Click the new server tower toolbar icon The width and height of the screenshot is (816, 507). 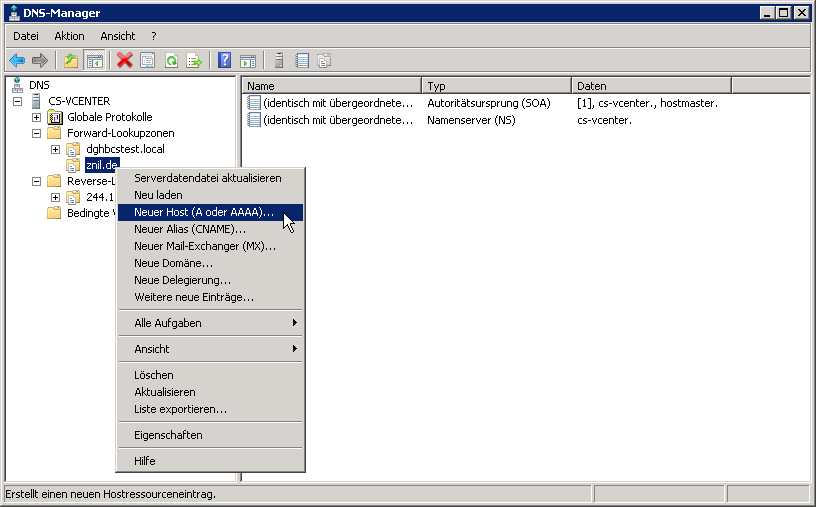tap(279, 61)
